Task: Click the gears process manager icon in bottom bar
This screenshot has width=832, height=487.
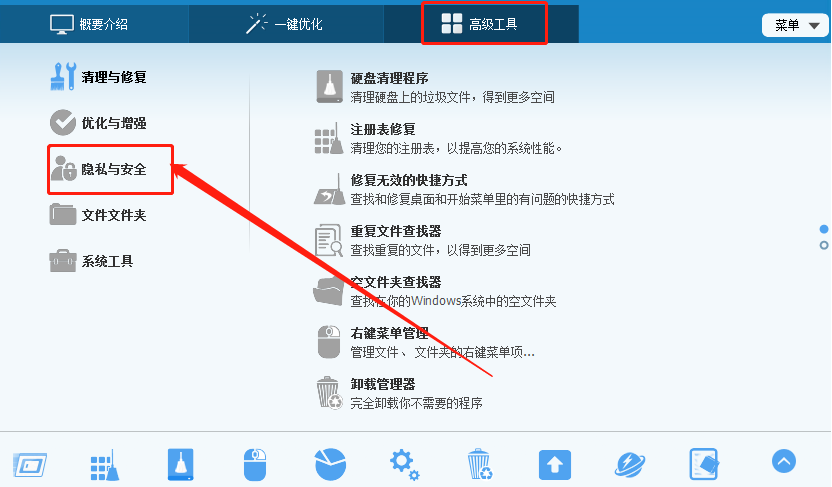Action: (404, 464)
